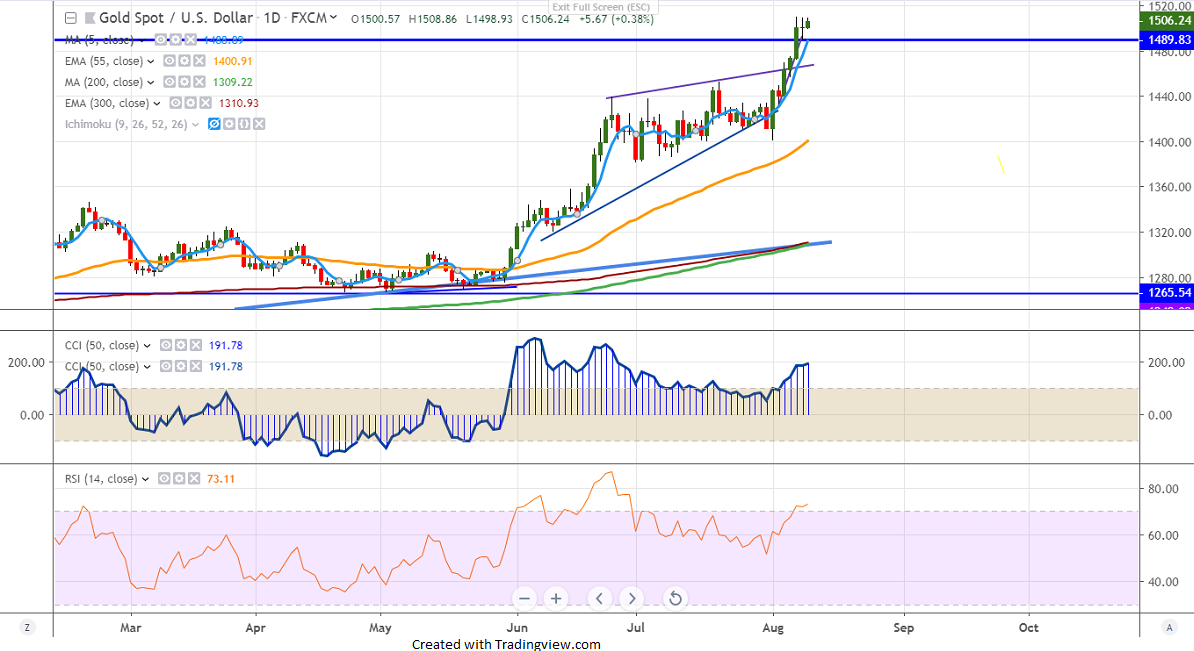This screenshot has height=651, width=1194.
Task: Expand MA (5, close) options arrow
Action: tap(142, 40)
